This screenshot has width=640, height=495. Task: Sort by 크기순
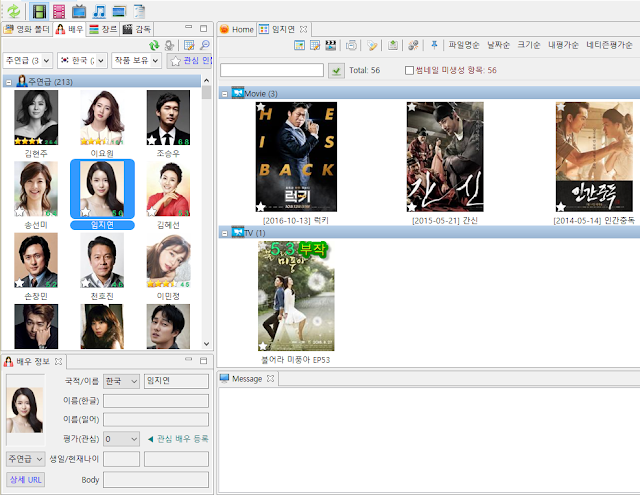click(529, 45)
